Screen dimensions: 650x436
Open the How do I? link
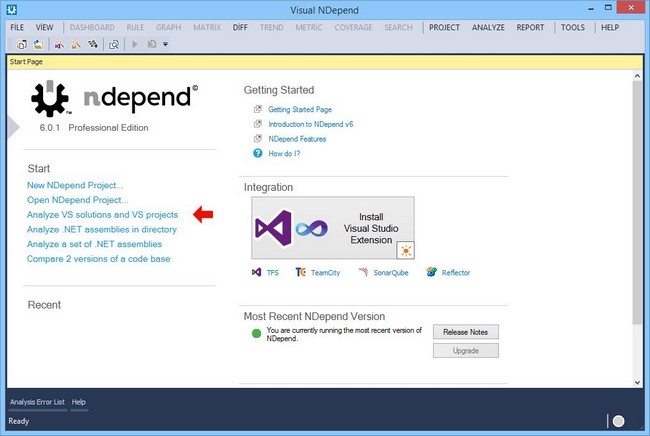click(x=284, y=153)
